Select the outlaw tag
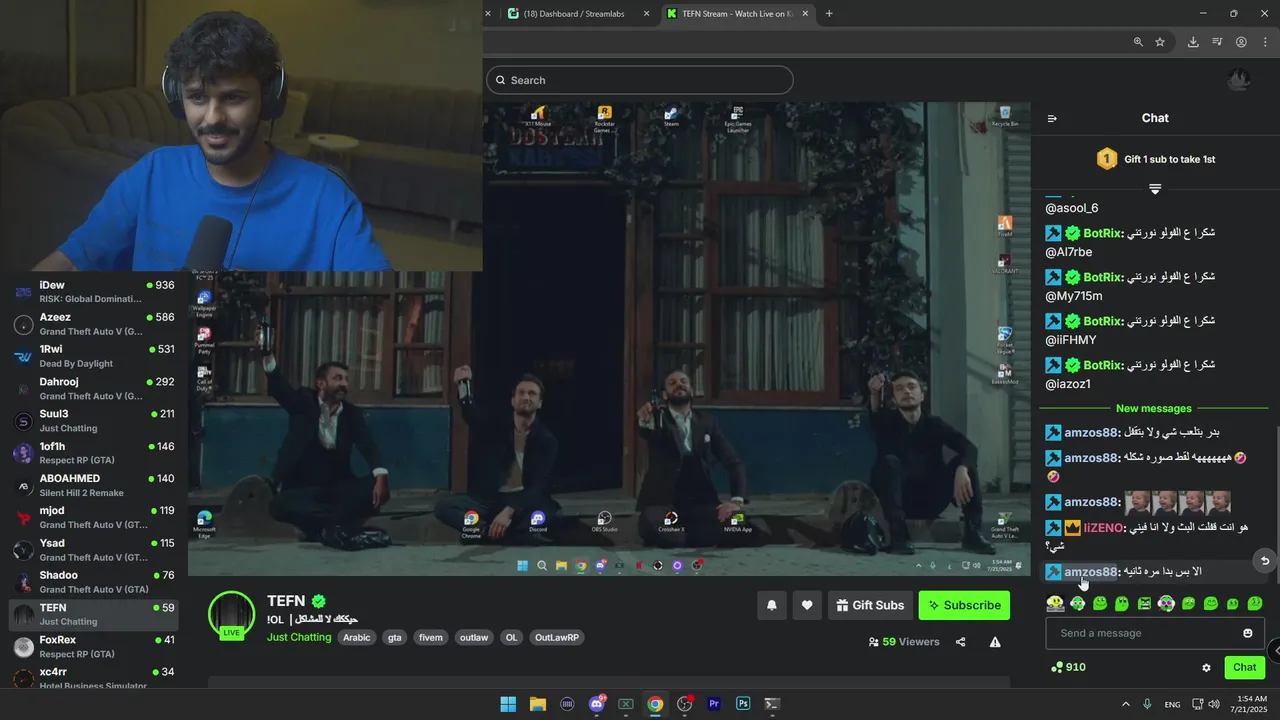The width and height of the screenshot is (1280, 720). 474,637
